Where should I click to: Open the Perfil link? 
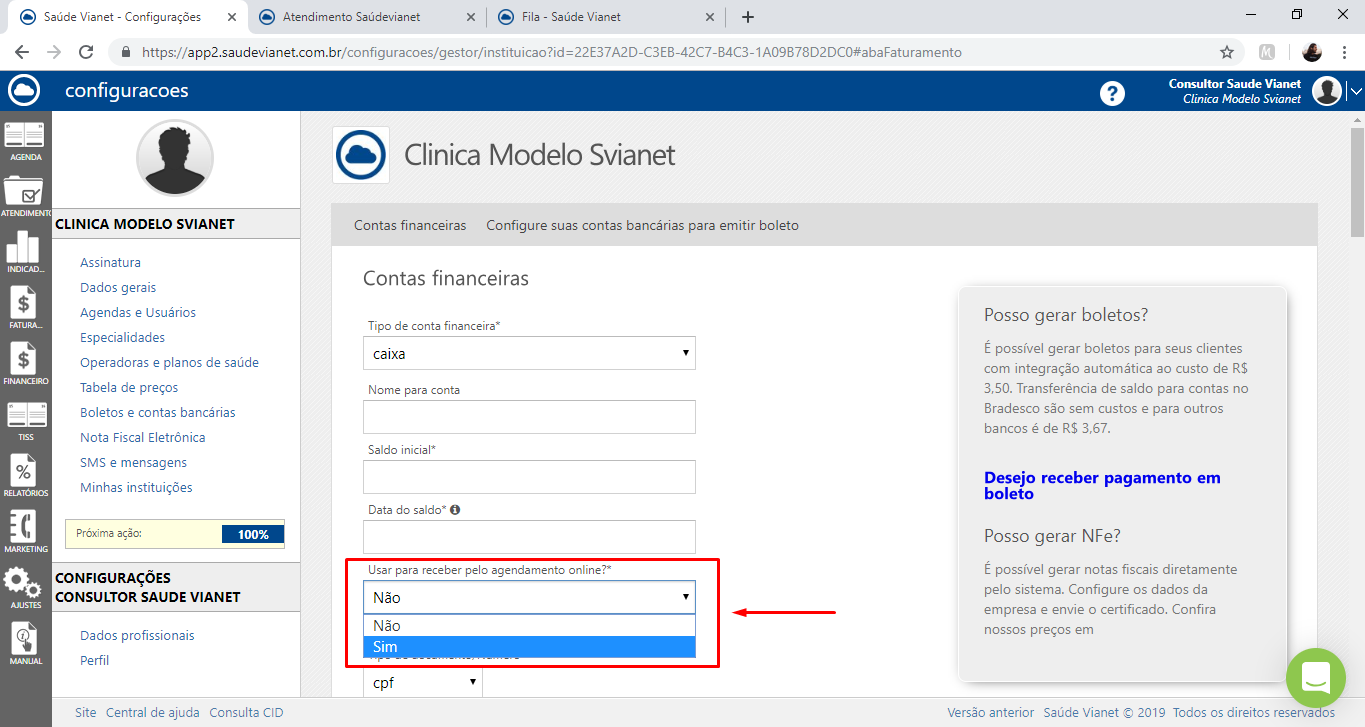[x=95, y=660]
